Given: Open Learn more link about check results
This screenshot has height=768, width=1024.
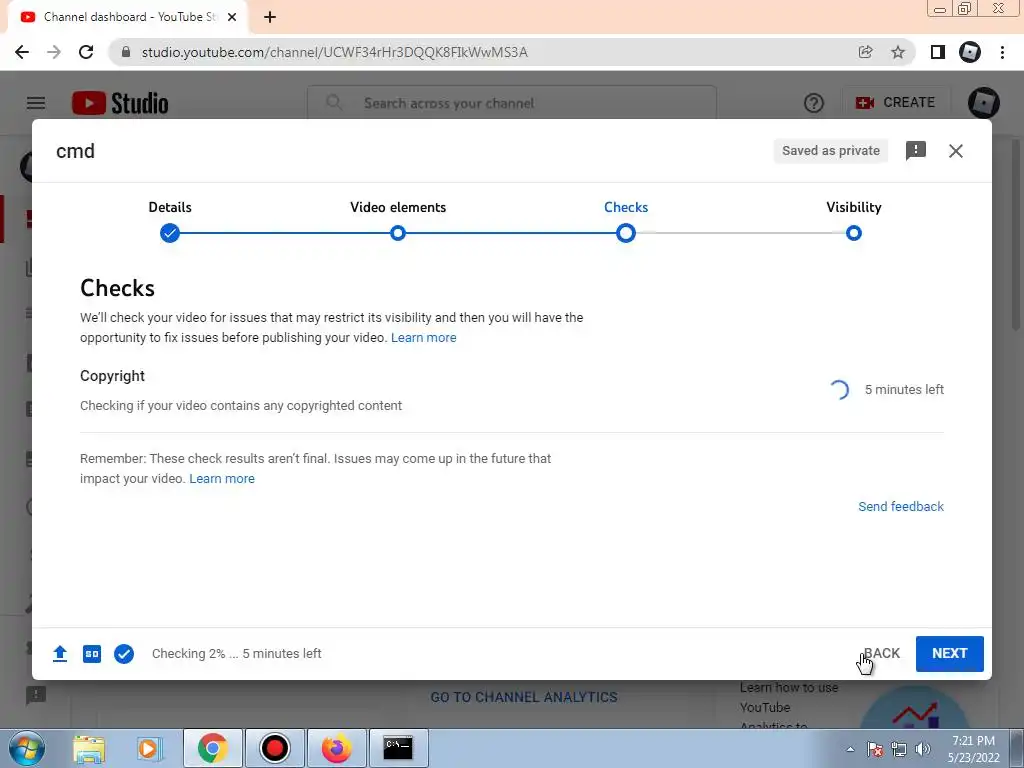Looking at the screenshot, I should (222, 479).
